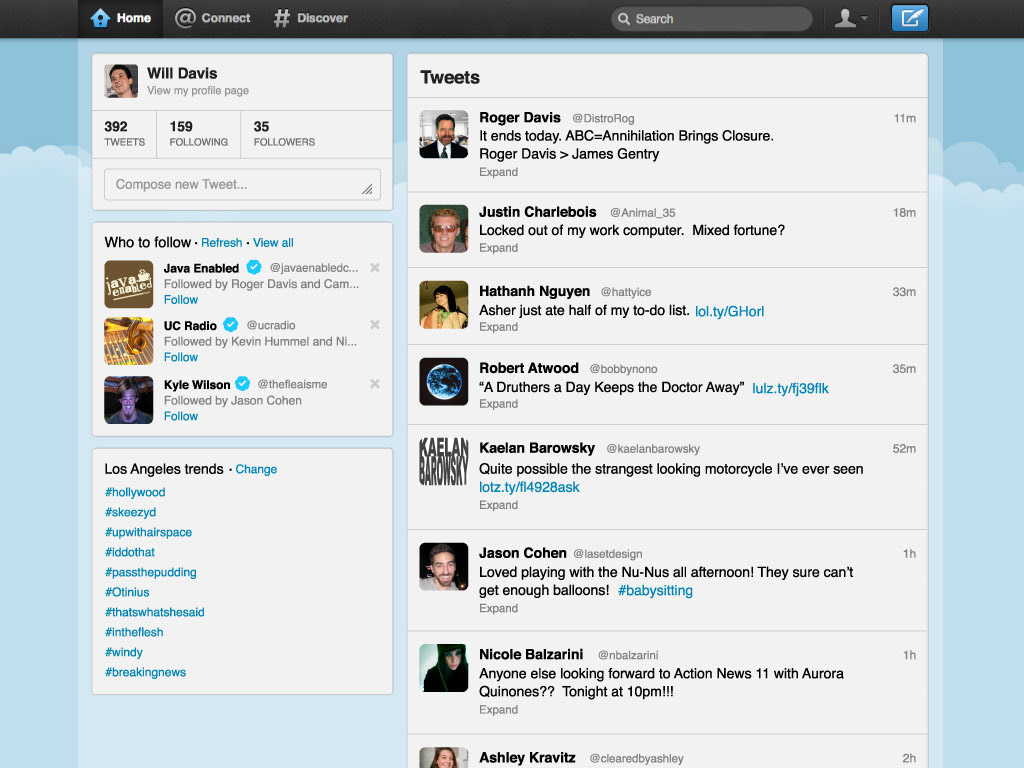Expand Jason Cohen's tweet
This screenshot has width=1024, height=768.
(x=498, y=608)
